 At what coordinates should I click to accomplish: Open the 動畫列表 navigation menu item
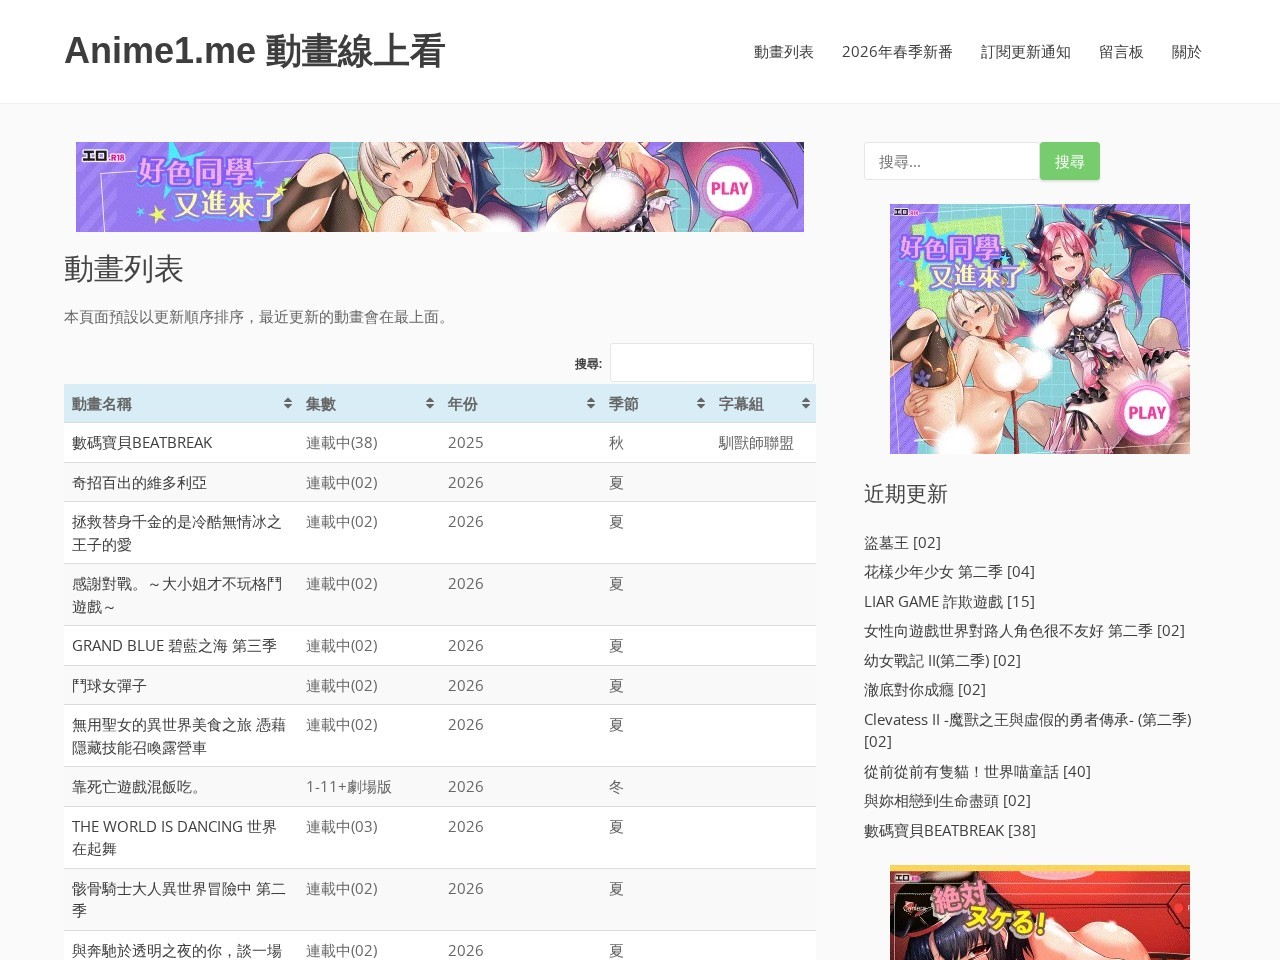click(x=784, y=52)
